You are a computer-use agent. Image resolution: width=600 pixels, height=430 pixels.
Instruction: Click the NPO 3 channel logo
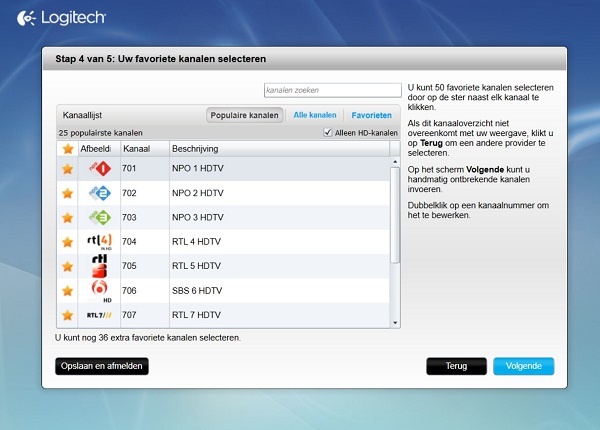pos(100,217)
